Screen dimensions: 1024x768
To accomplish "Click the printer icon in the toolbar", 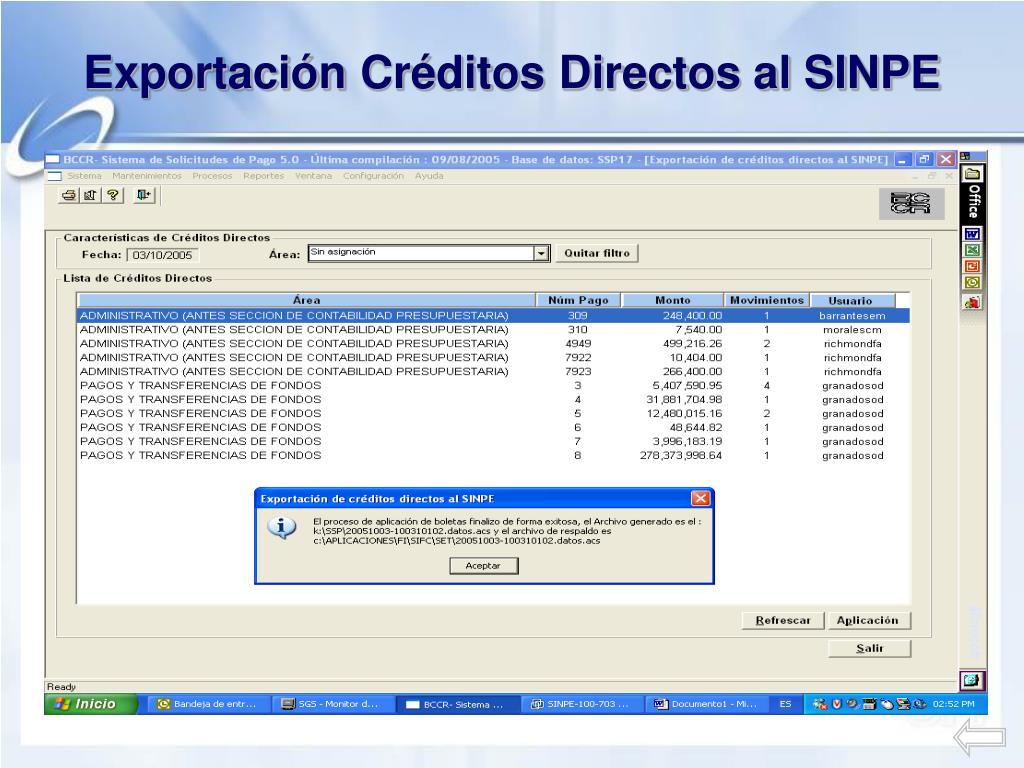I will tap(69, 195).
